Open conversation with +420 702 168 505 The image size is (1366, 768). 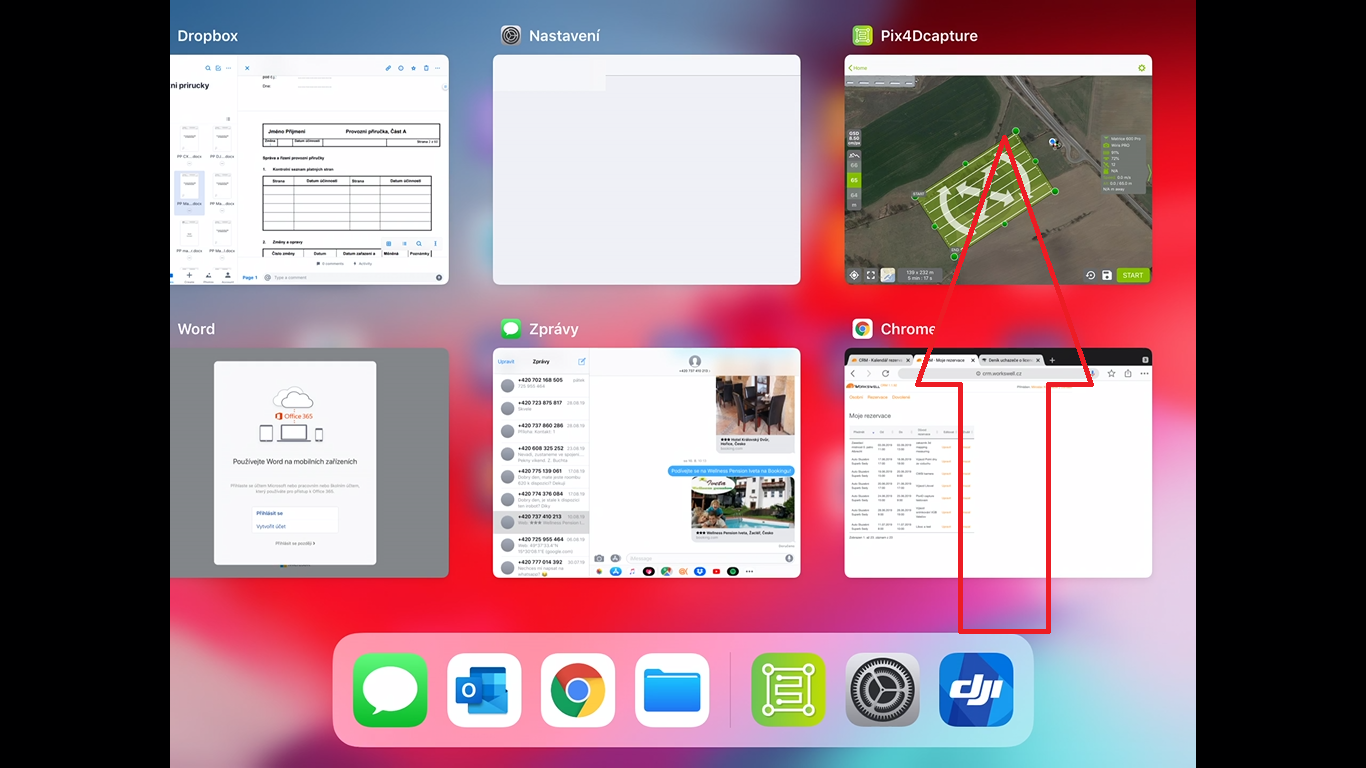point(541,384)
